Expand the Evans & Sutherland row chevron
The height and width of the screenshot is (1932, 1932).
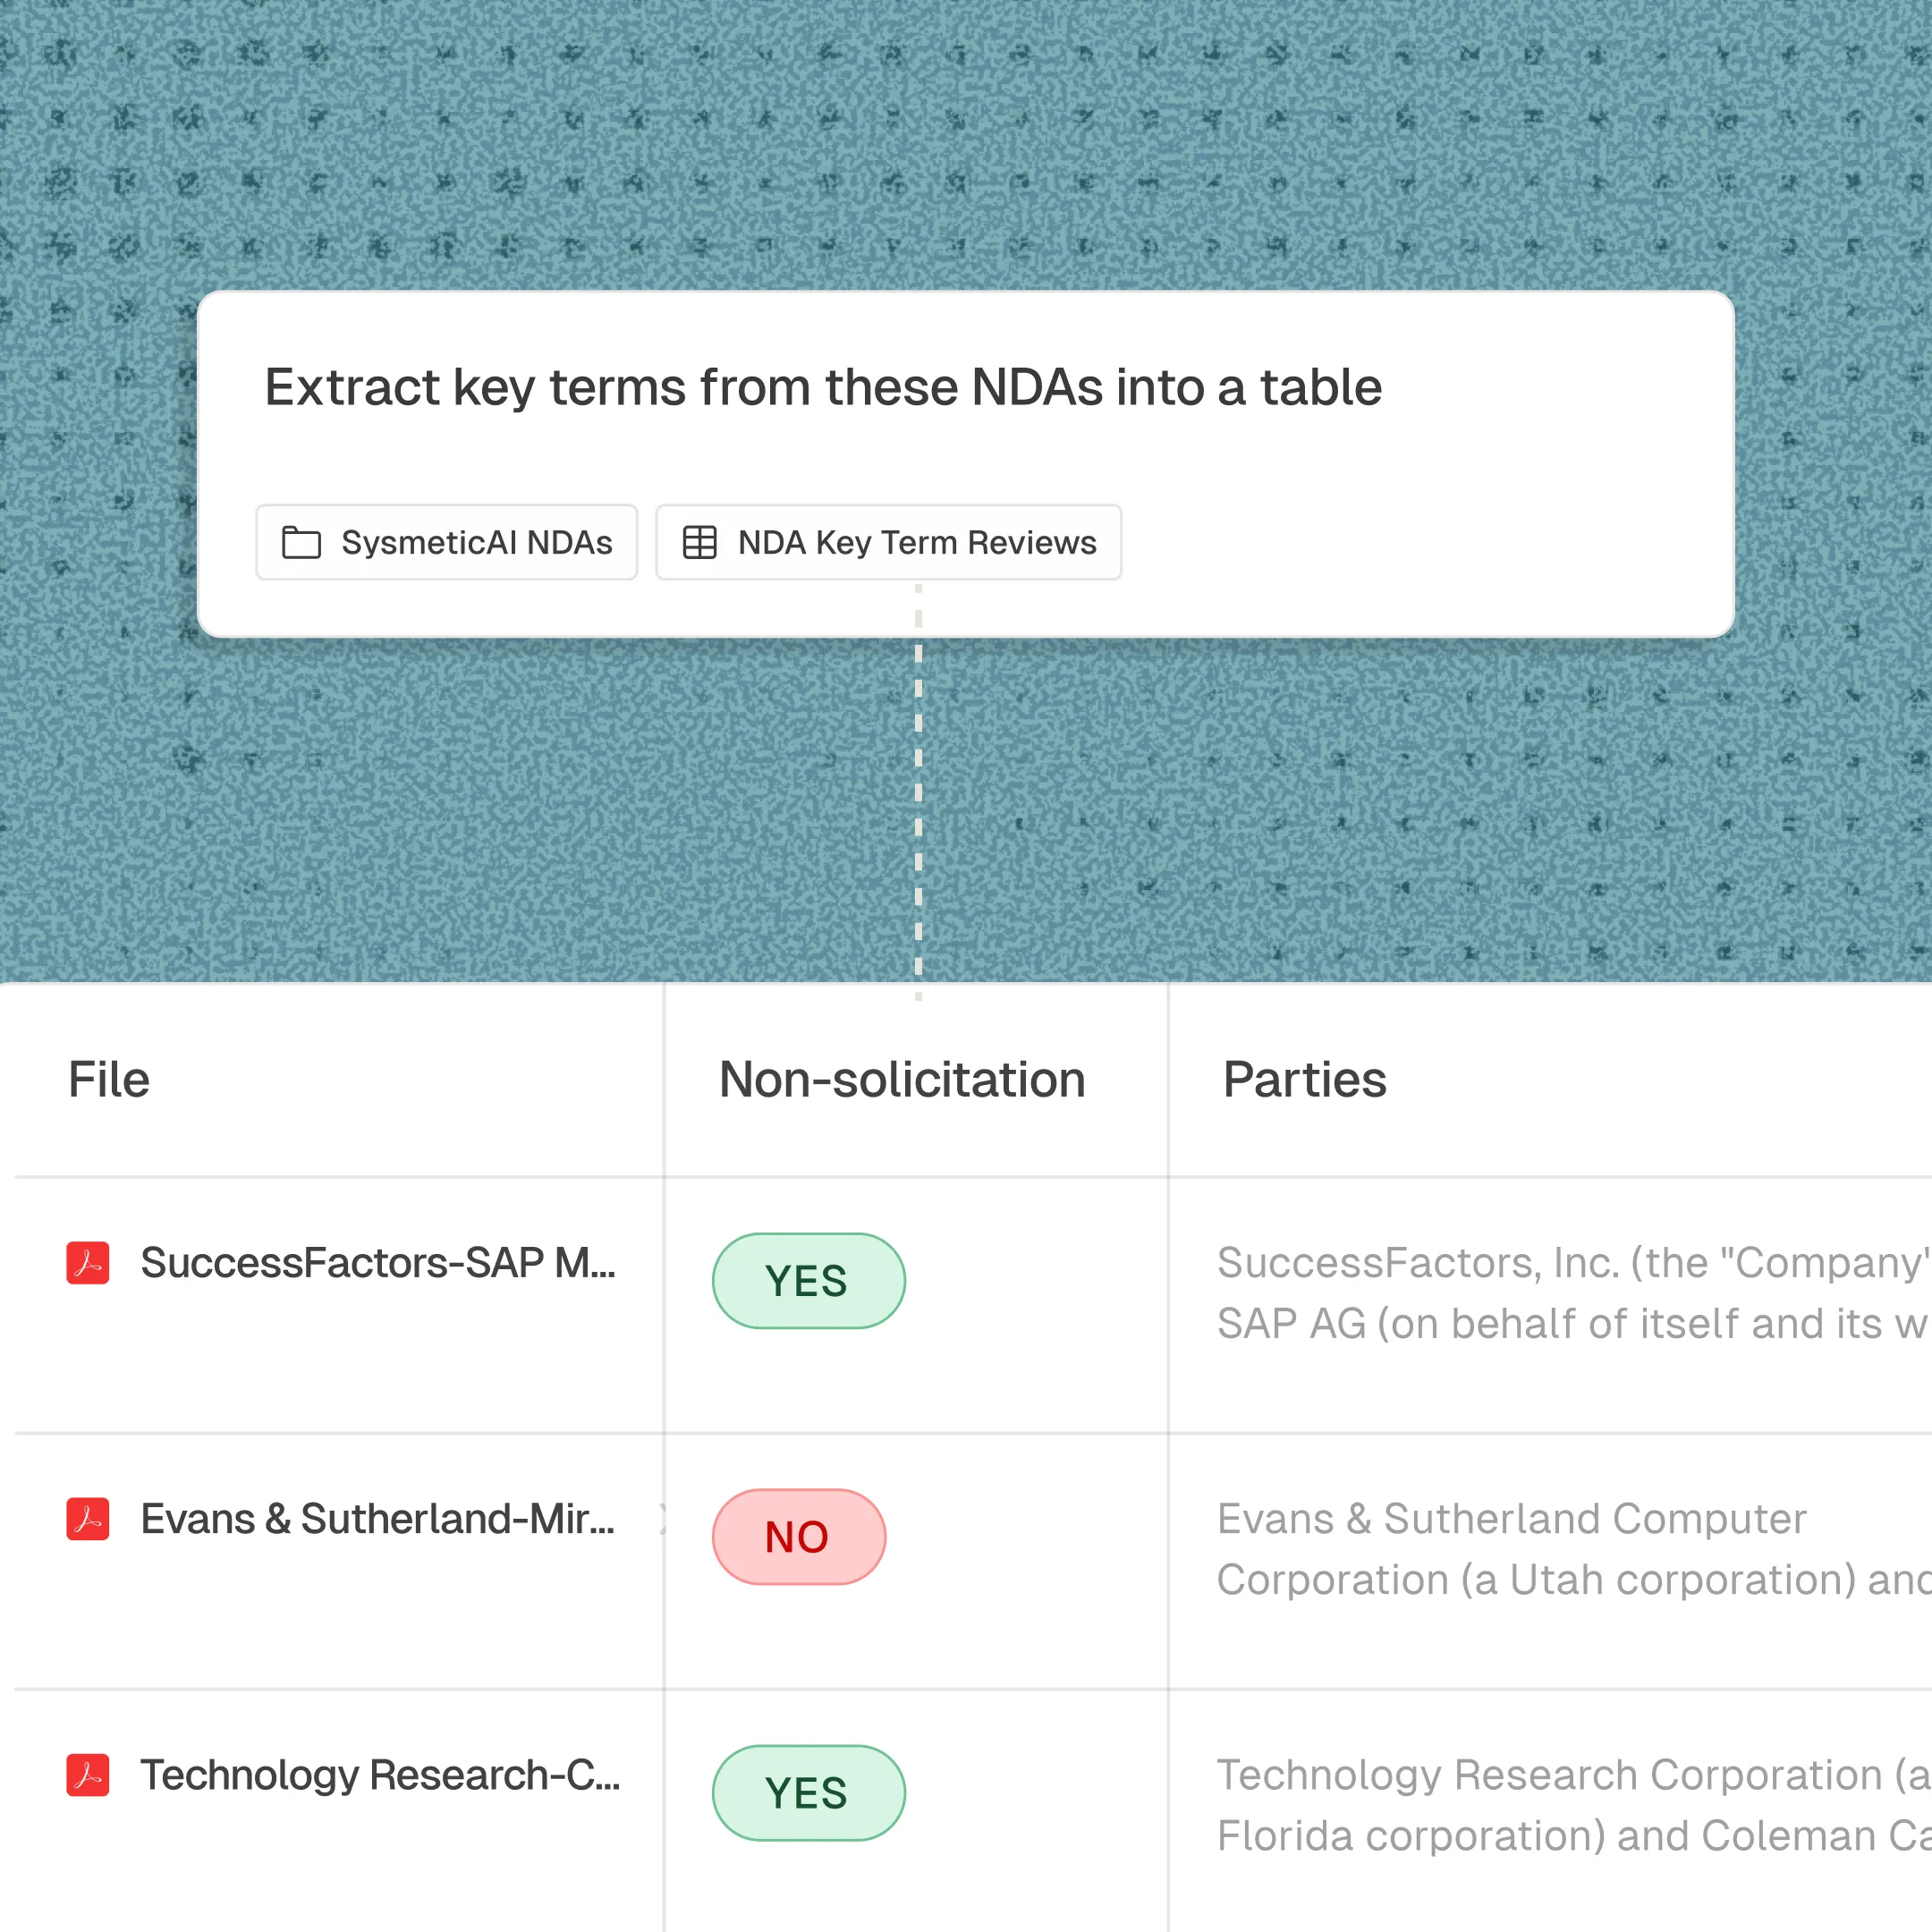662,1519
